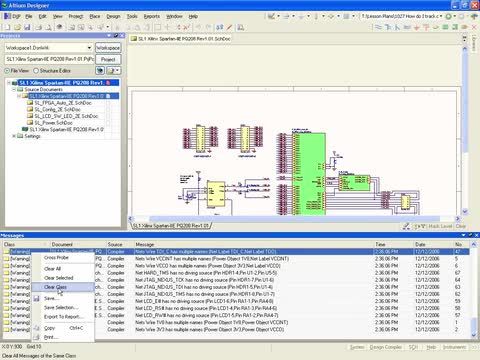Click the compile icon button in Projects panel
This screenshot has height=360, width=480.
coord(100,70)
